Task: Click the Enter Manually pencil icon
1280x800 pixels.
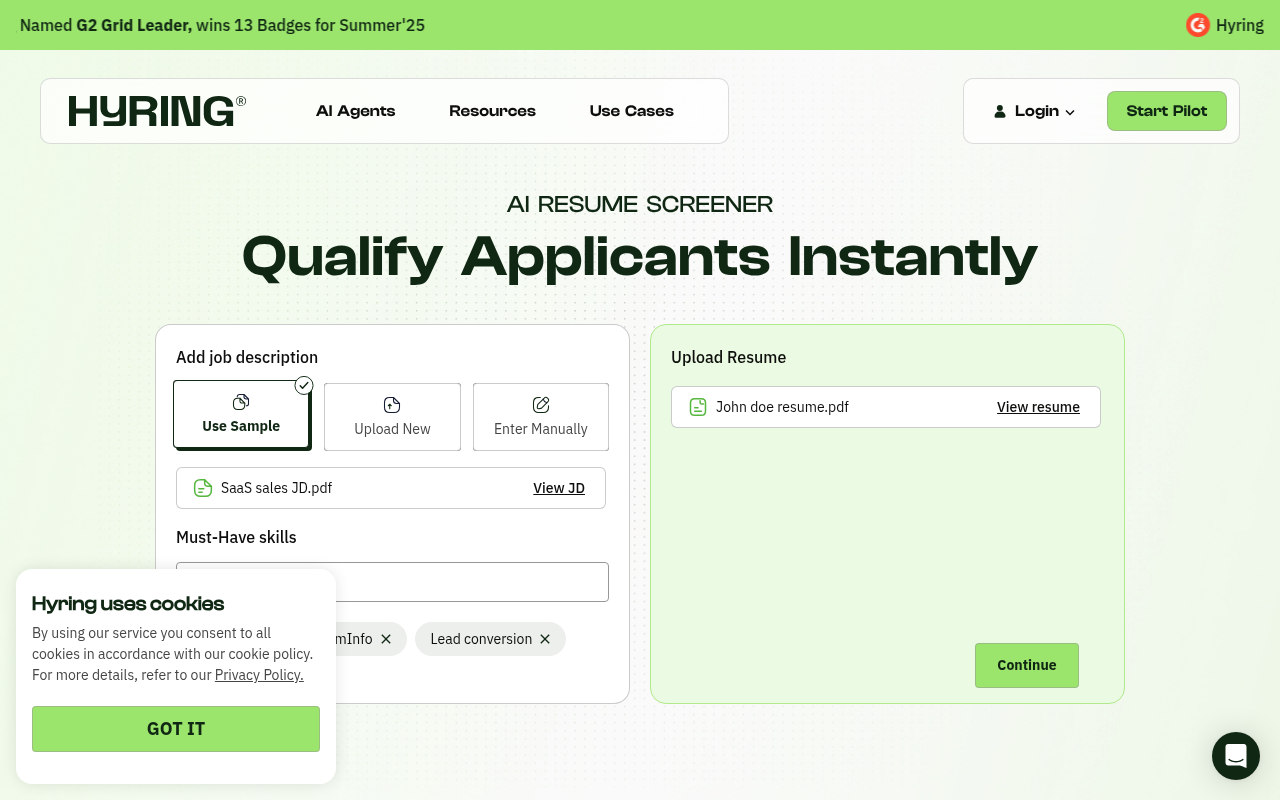Action: coord(540,405)
